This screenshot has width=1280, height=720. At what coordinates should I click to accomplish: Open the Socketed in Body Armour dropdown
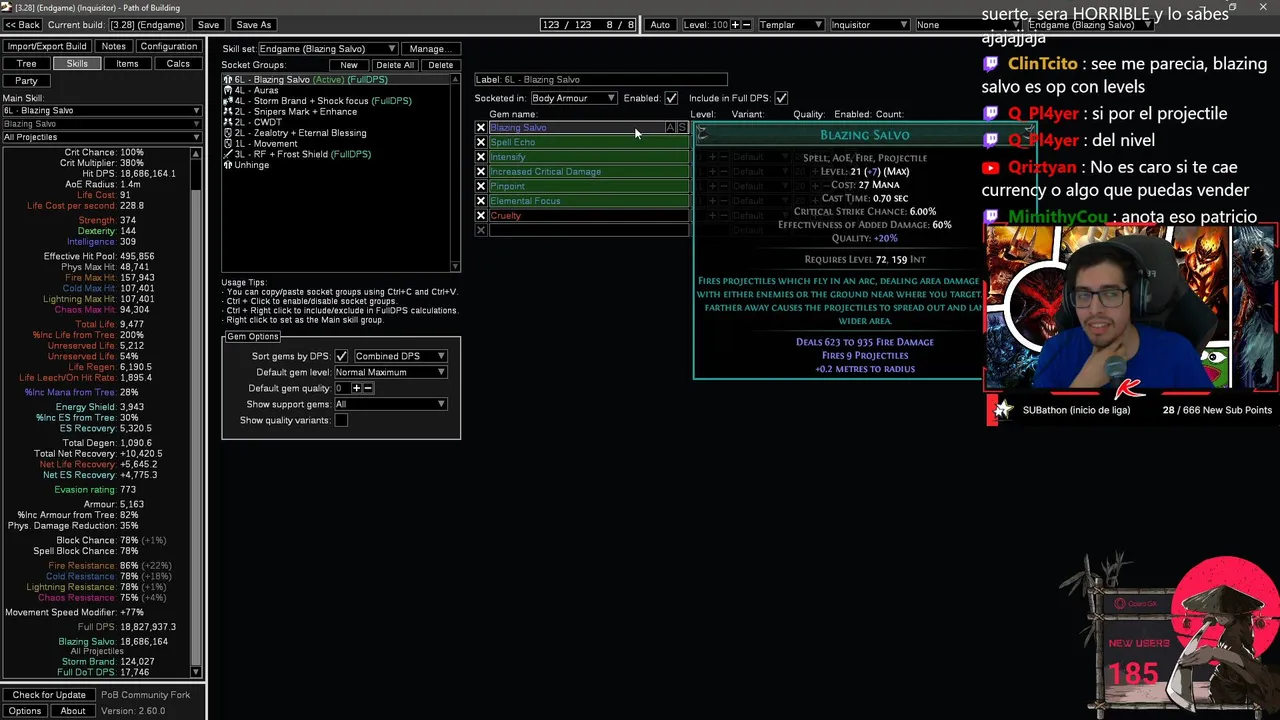(574, 98)
